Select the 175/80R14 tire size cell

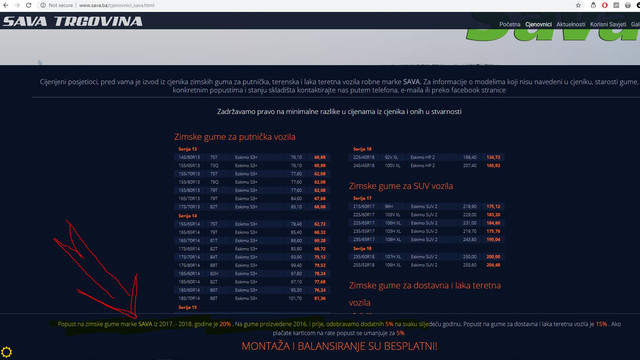(189, 265)
